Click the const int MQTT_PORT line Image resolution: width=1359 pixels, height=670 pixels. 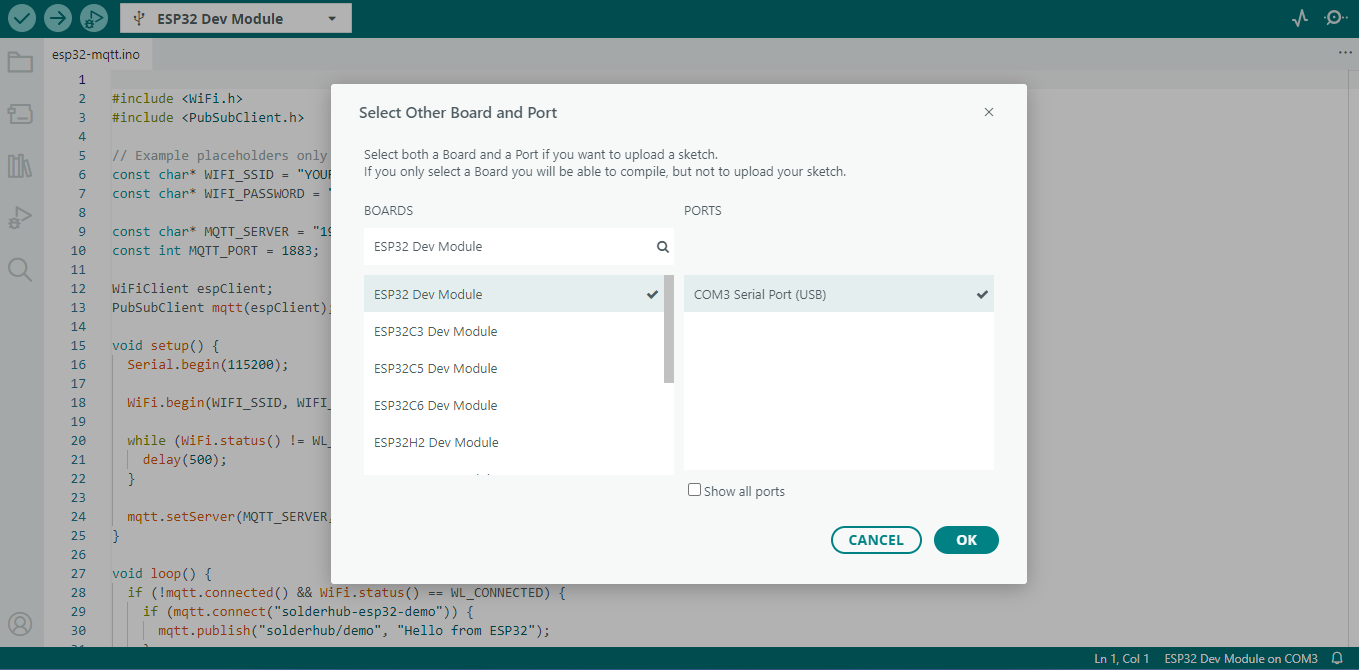216,250
